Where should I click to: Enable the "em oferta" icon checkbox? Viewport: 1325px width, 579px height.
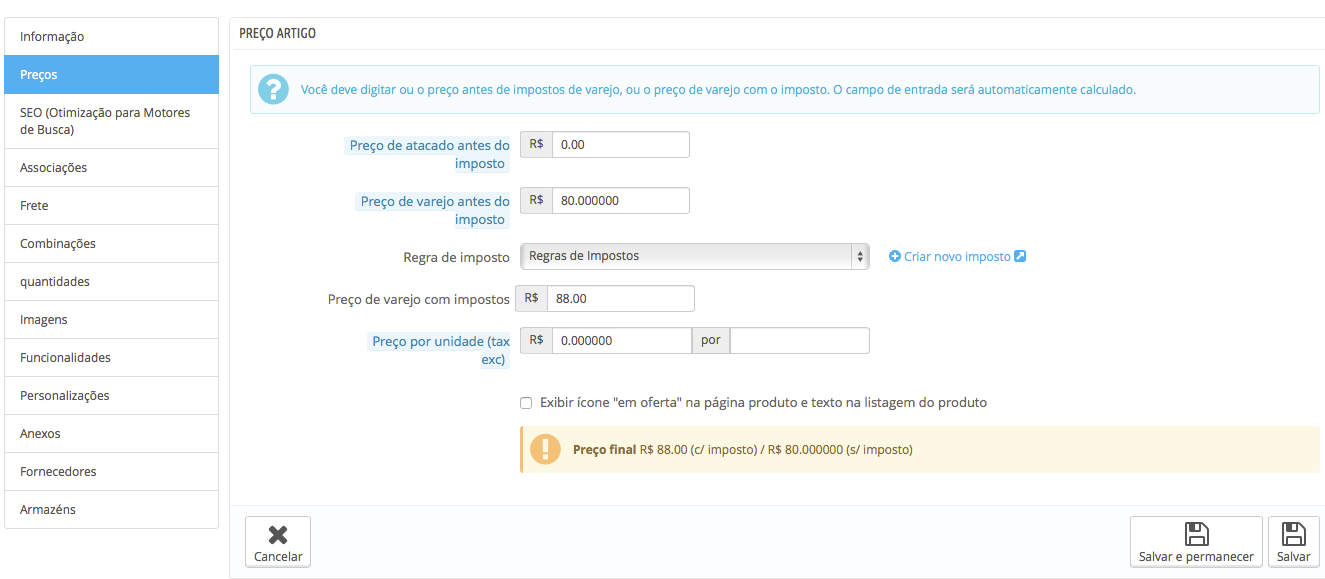pyautogui.click(x=526, y=403)
